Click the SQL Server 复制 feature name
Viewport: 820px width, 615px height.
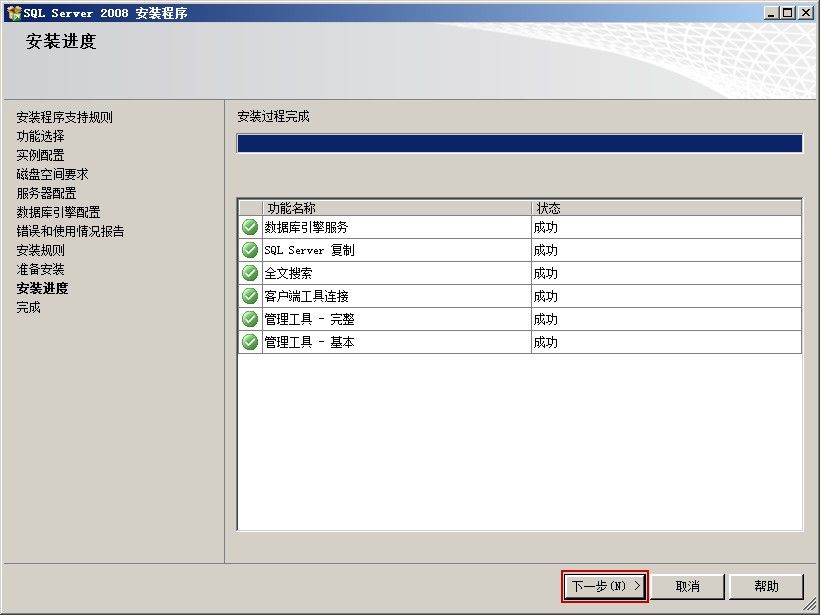click(x=309, y=250)
